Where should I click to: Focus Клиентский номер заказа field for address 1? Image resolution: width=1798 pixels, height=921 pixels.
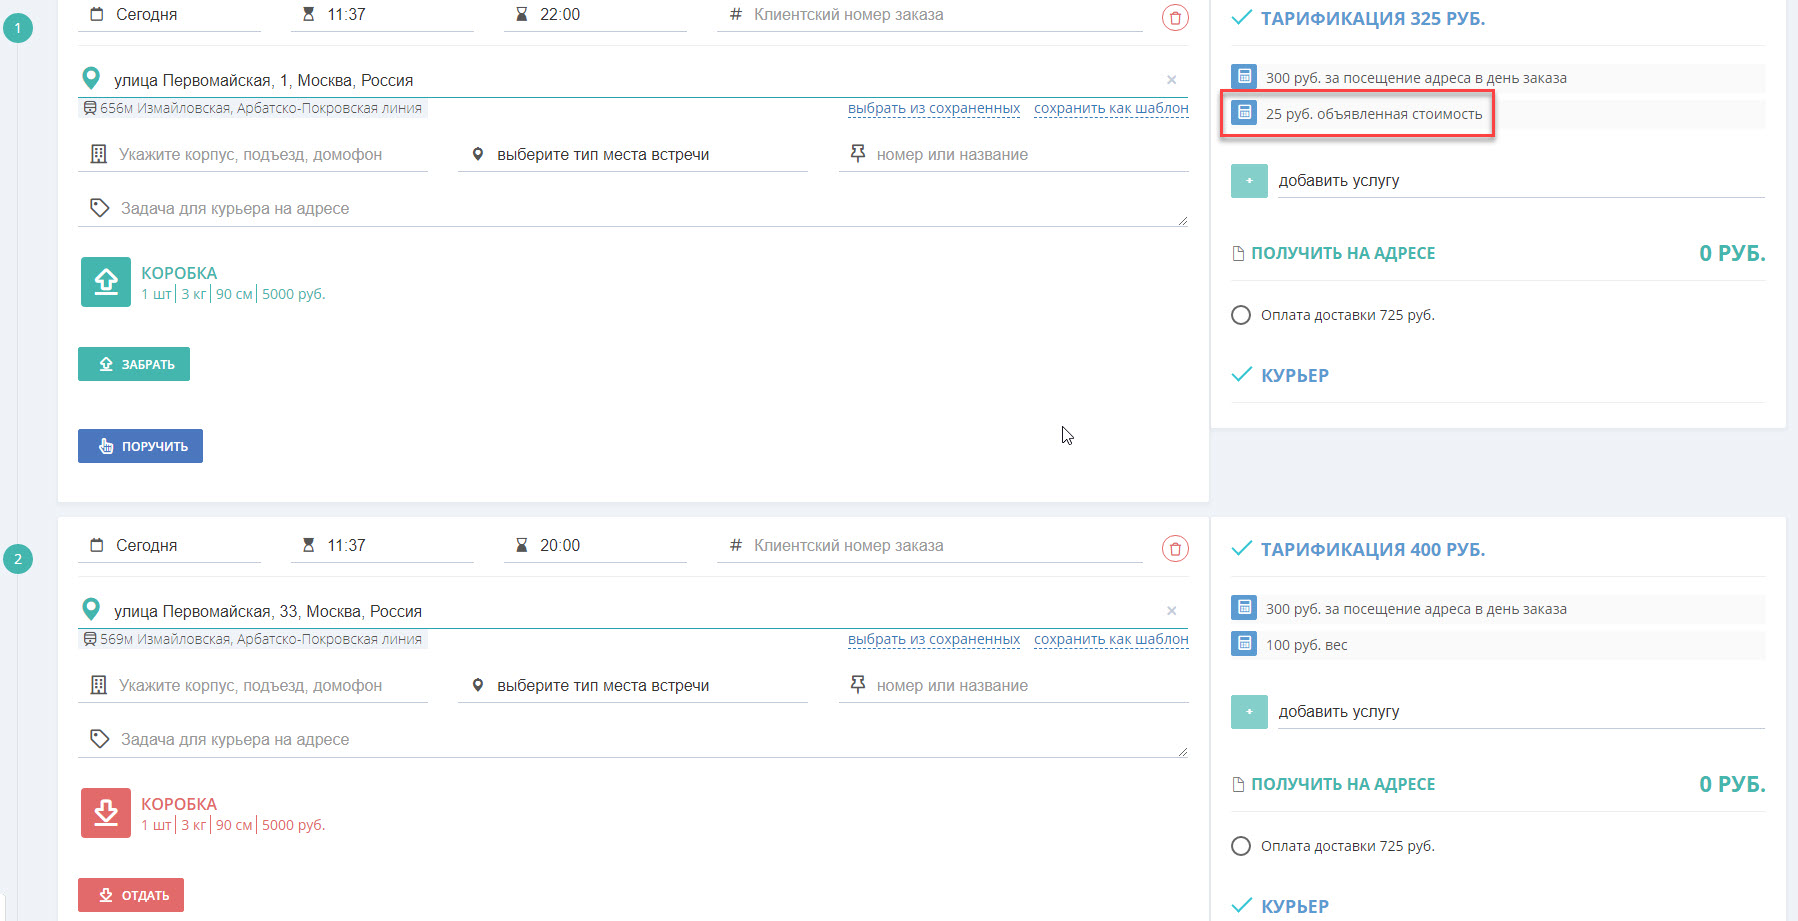pyautogui.click(x=930, y=15)
